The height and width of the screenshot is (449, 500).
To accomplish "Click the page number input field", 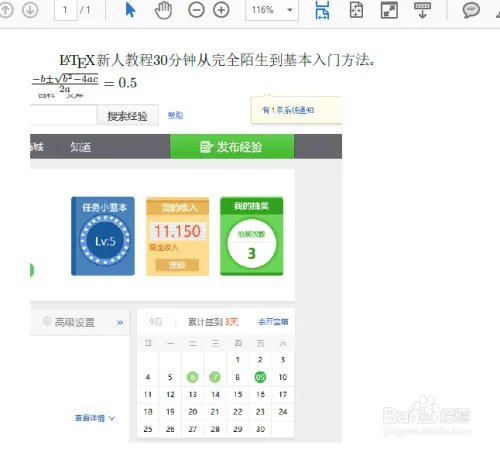I will coord(65,10).
